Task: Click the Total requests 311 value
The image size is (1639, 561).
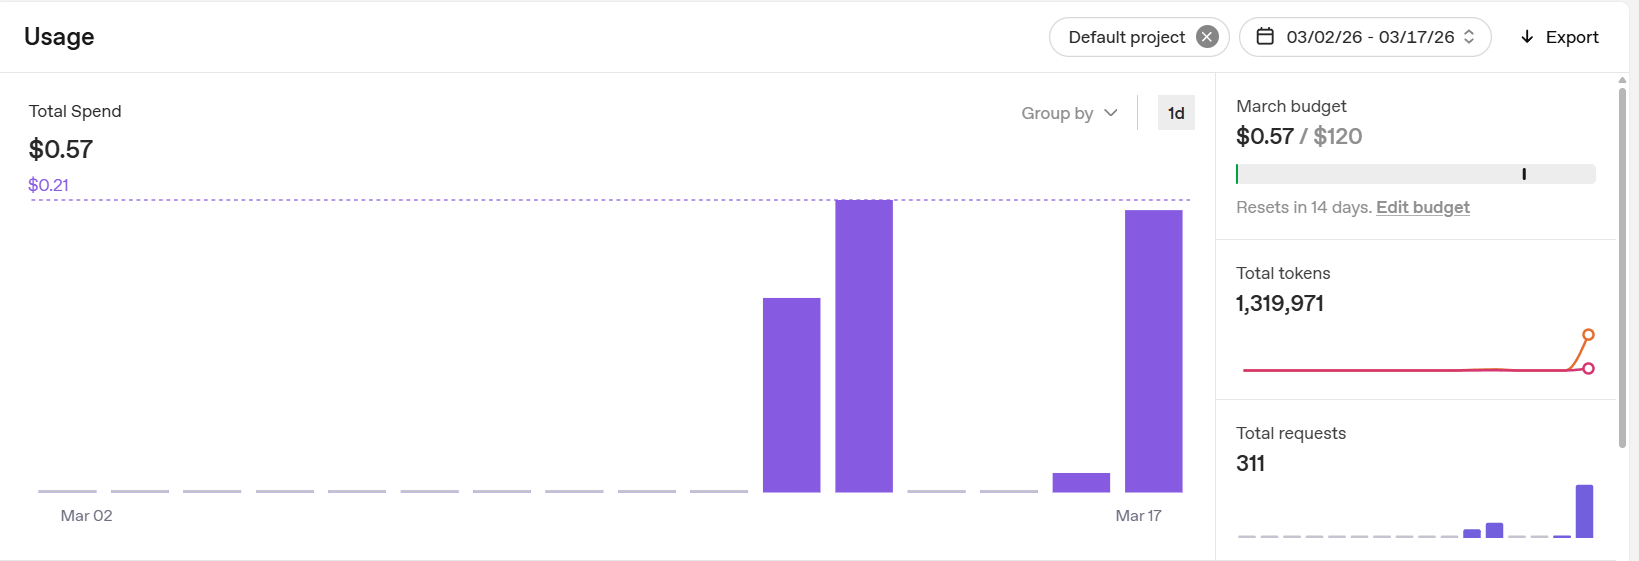Action: 1250,463
